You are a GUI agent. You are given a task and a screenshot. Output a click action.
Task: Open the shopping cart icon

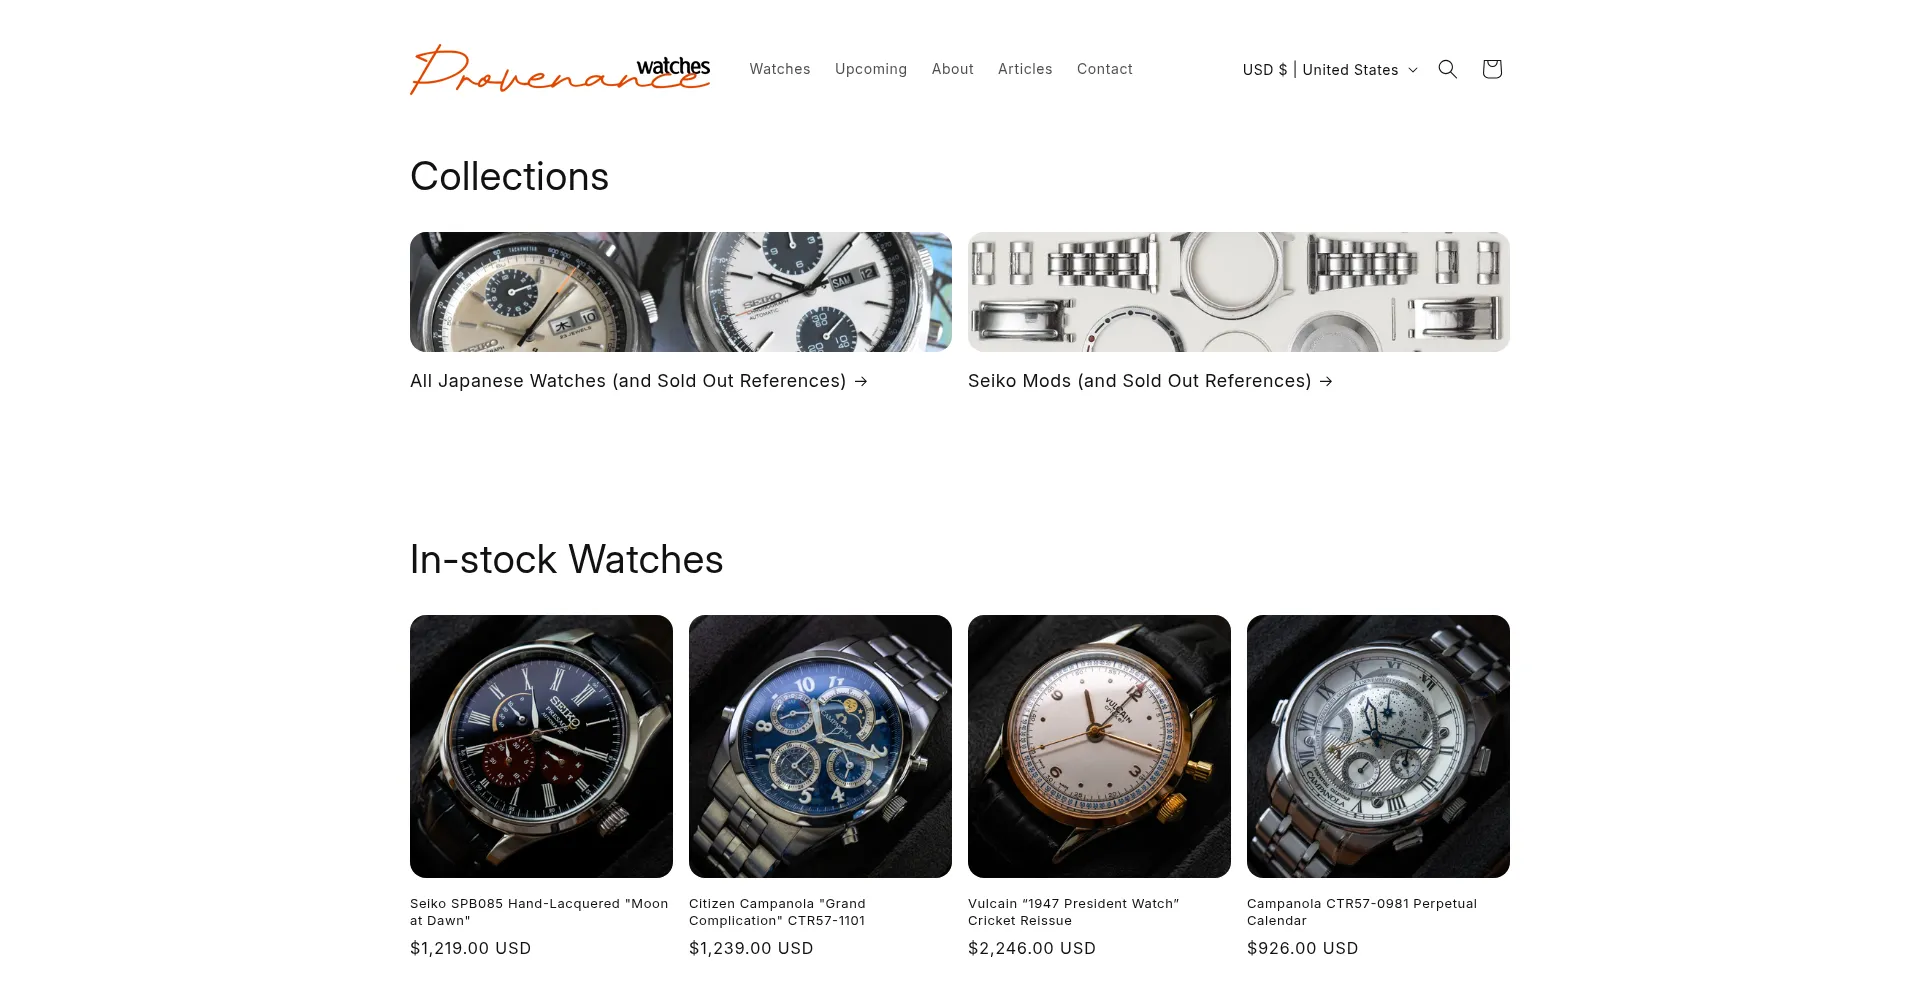pos(1492,69)
